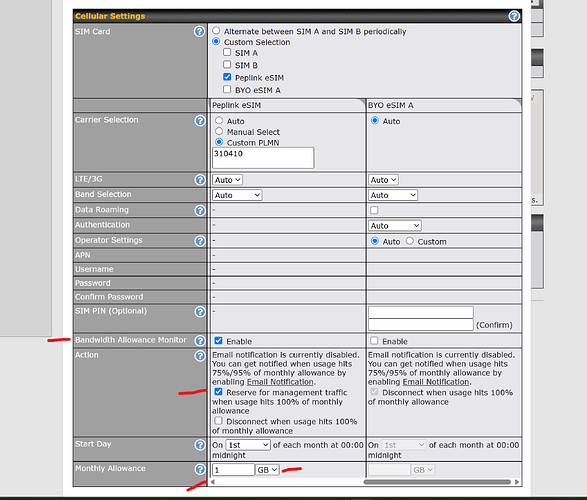The image size is (587, 500).
Task: Select the Peplink eSIM tab
Action: pos(288,106)
